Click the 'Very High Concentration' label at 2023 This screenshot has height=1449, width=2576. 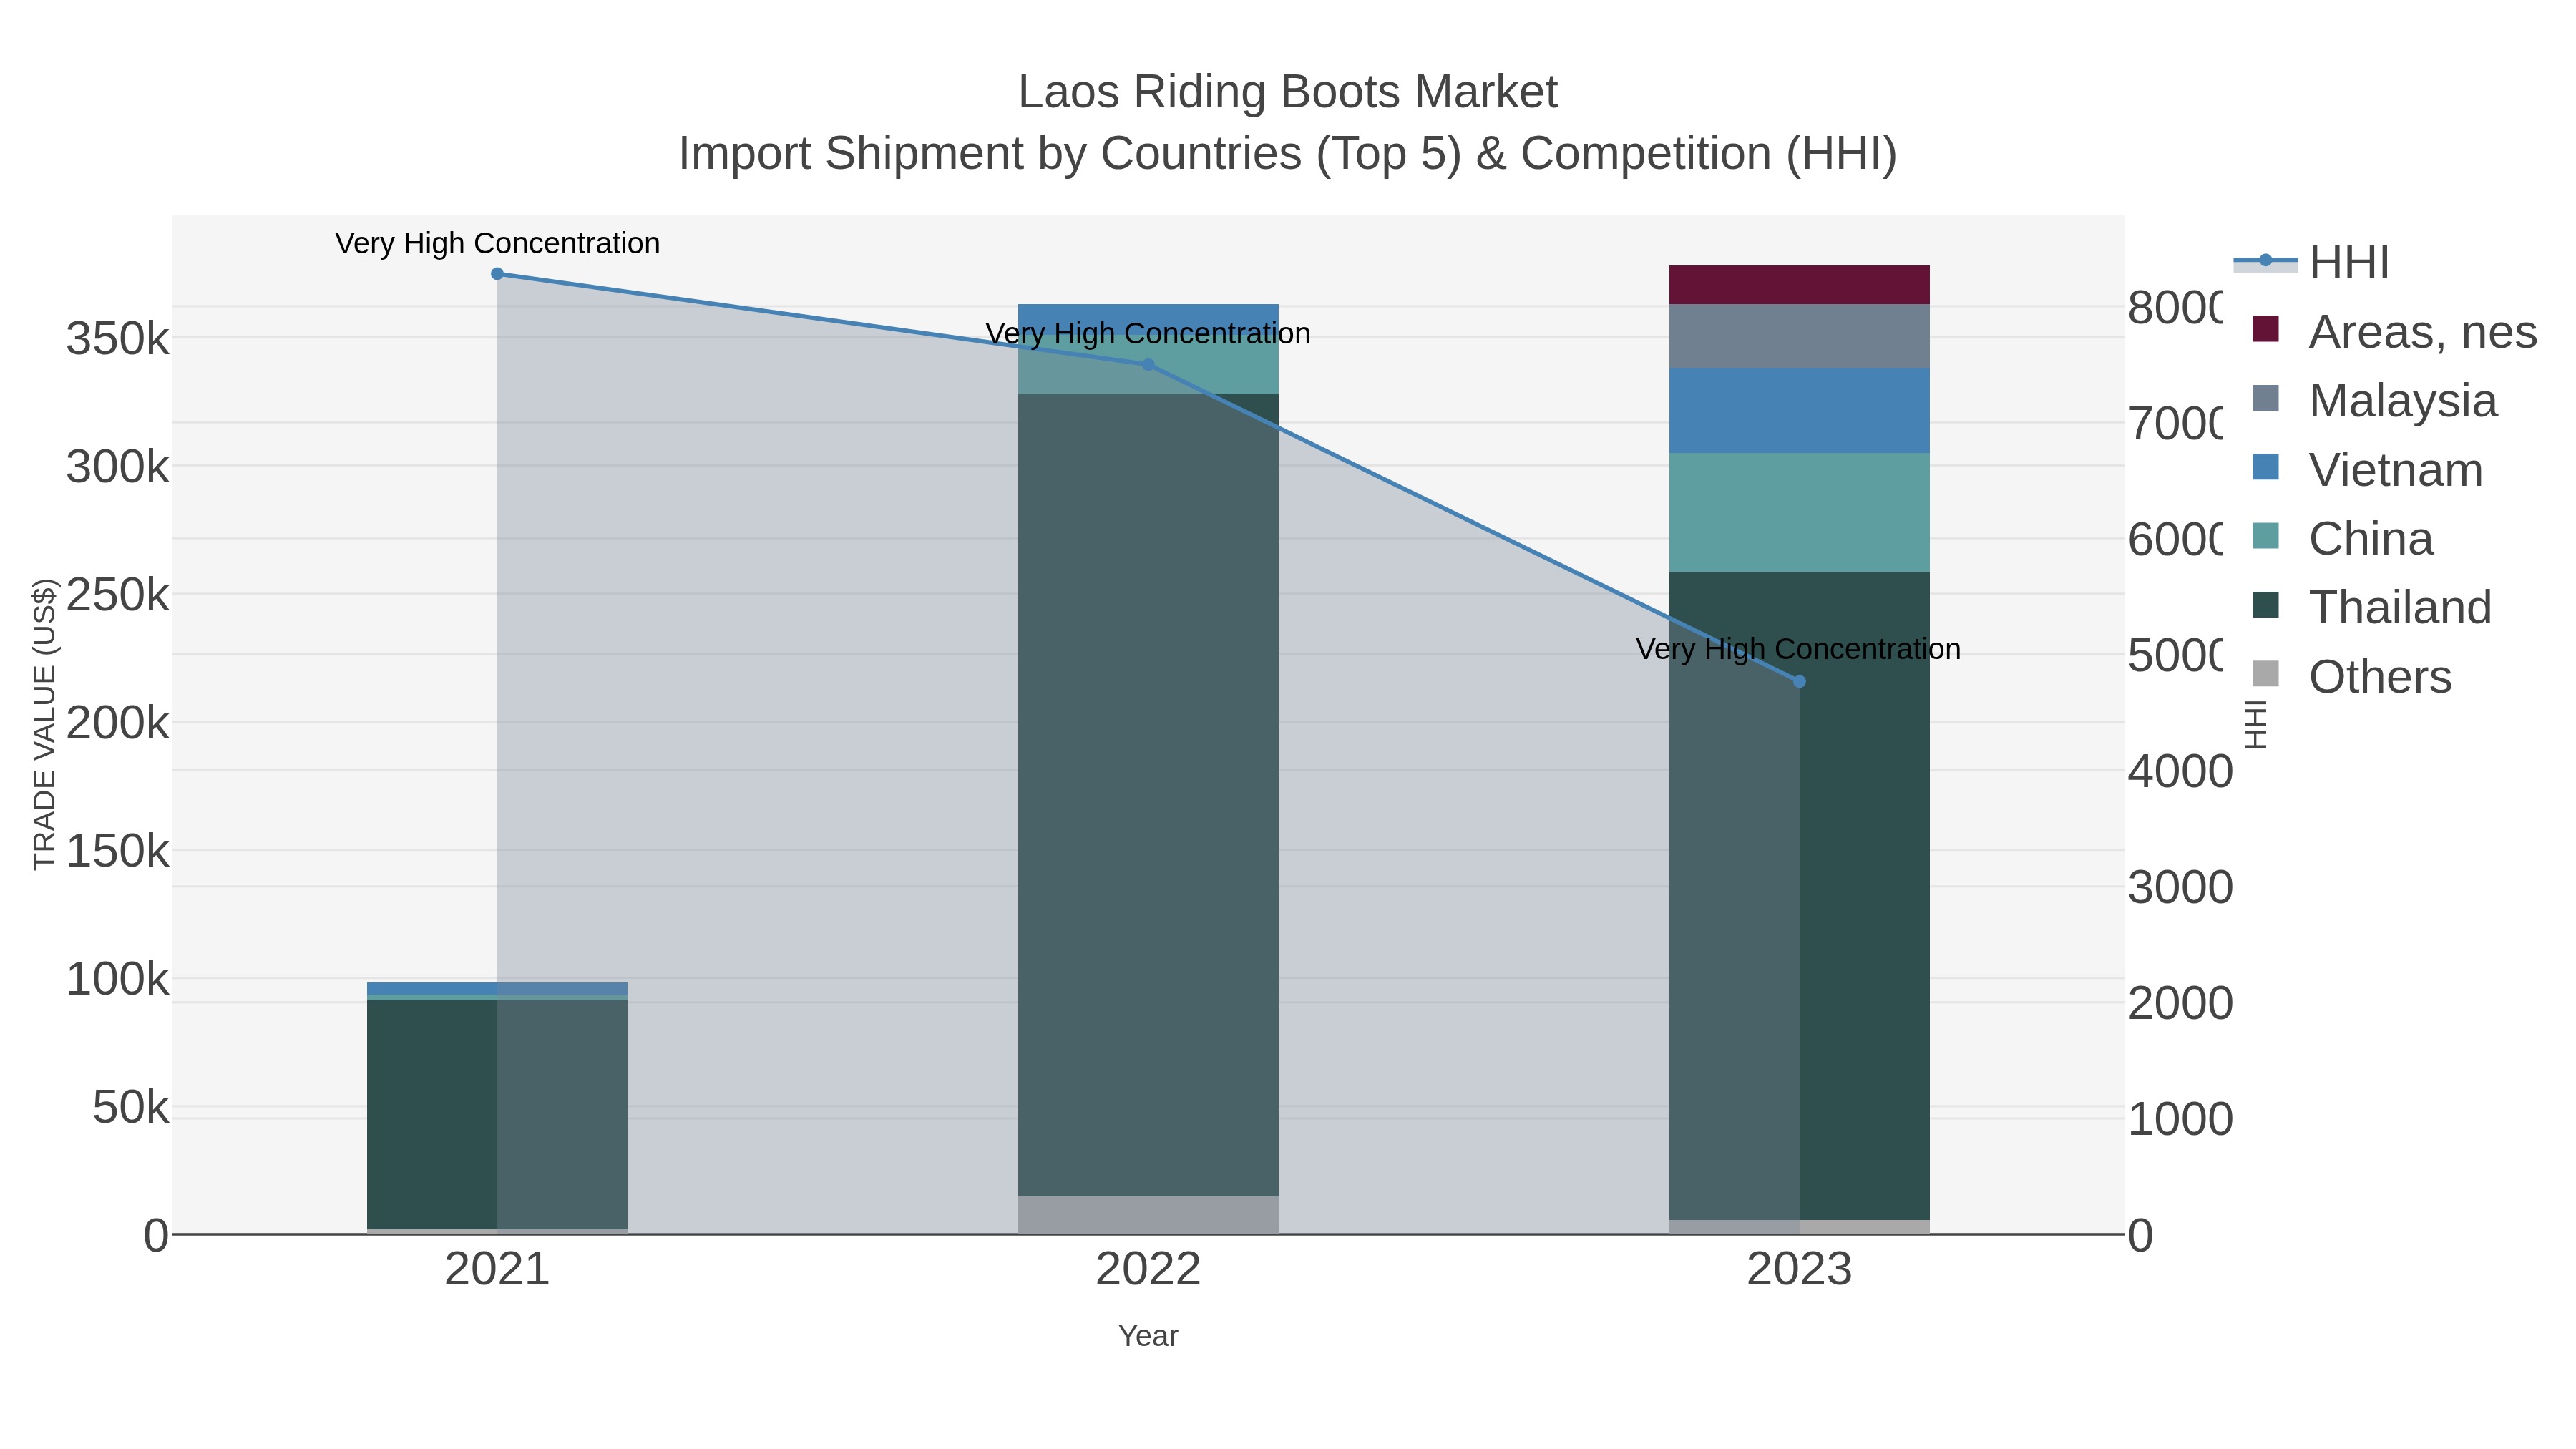[1798, 649]
